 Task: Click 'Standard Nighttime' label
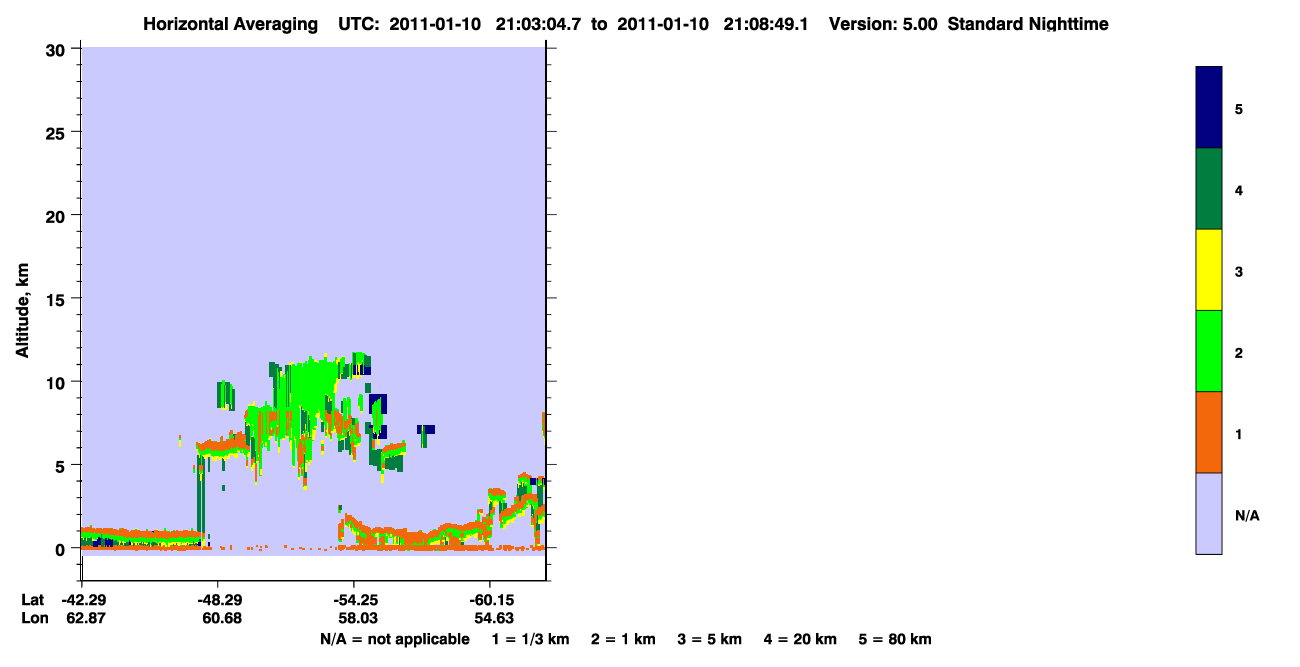1028,24
